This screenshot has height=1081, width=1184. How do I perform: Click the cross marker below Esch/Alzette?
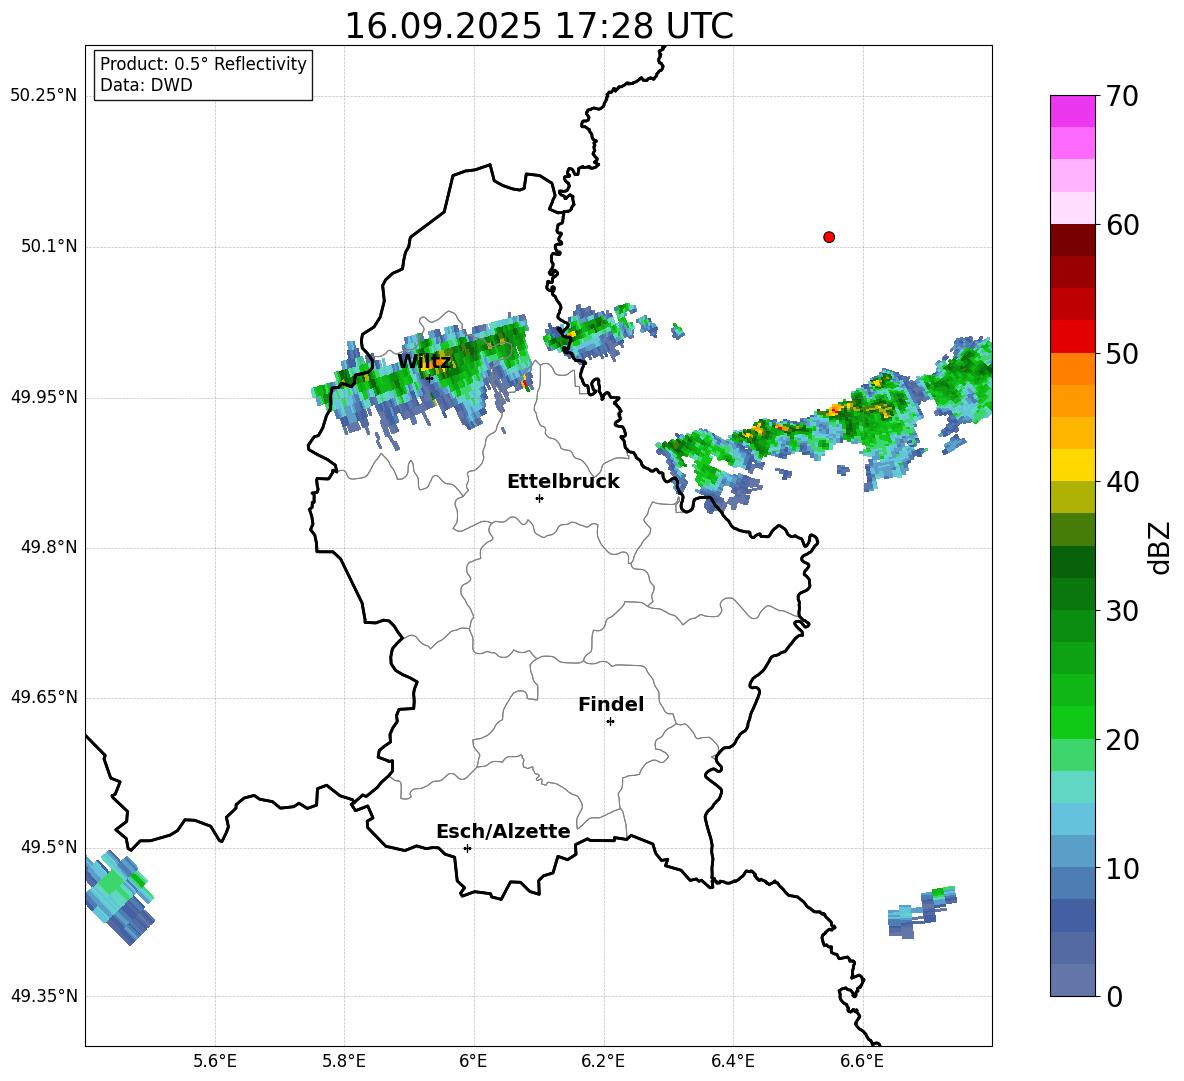467,848
